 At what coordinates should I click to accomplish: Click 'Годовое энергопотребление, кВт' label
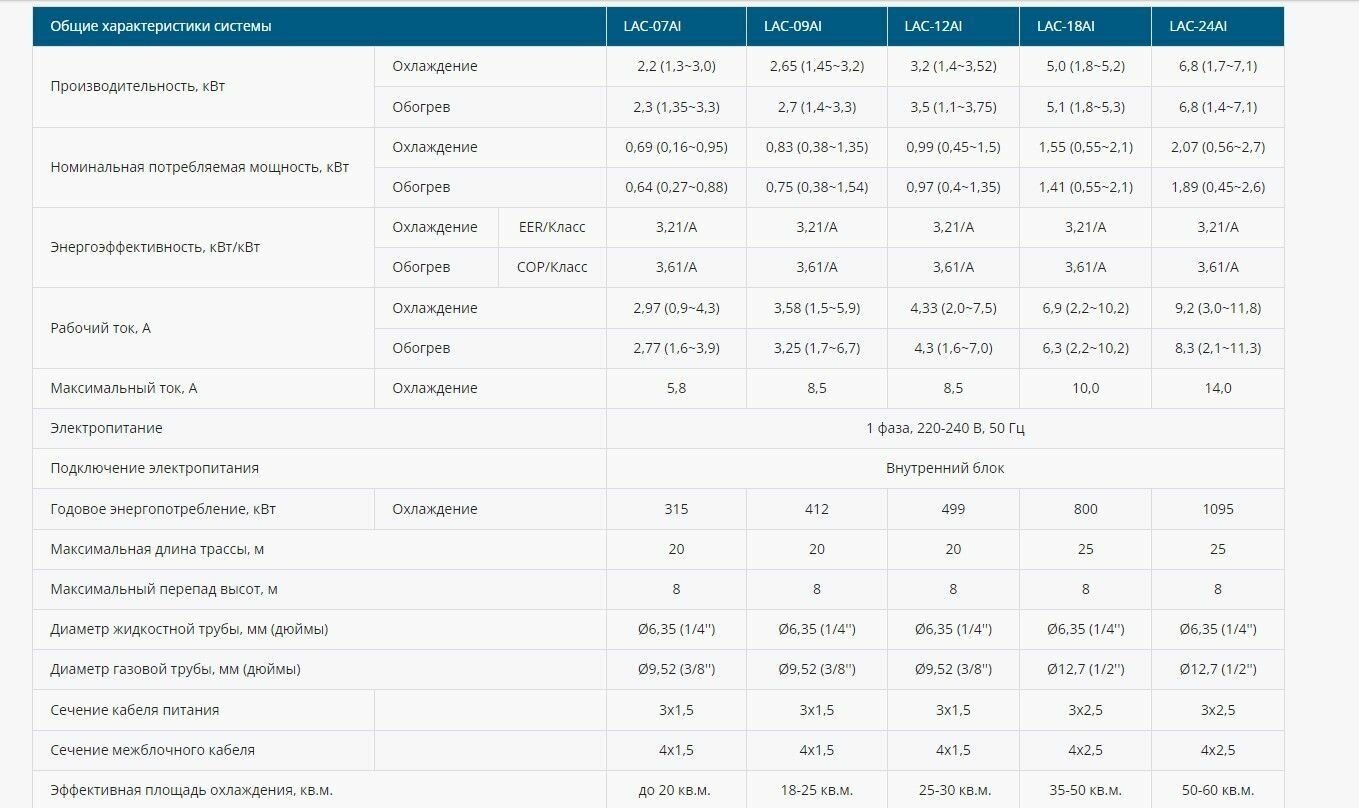coord(163,509)
